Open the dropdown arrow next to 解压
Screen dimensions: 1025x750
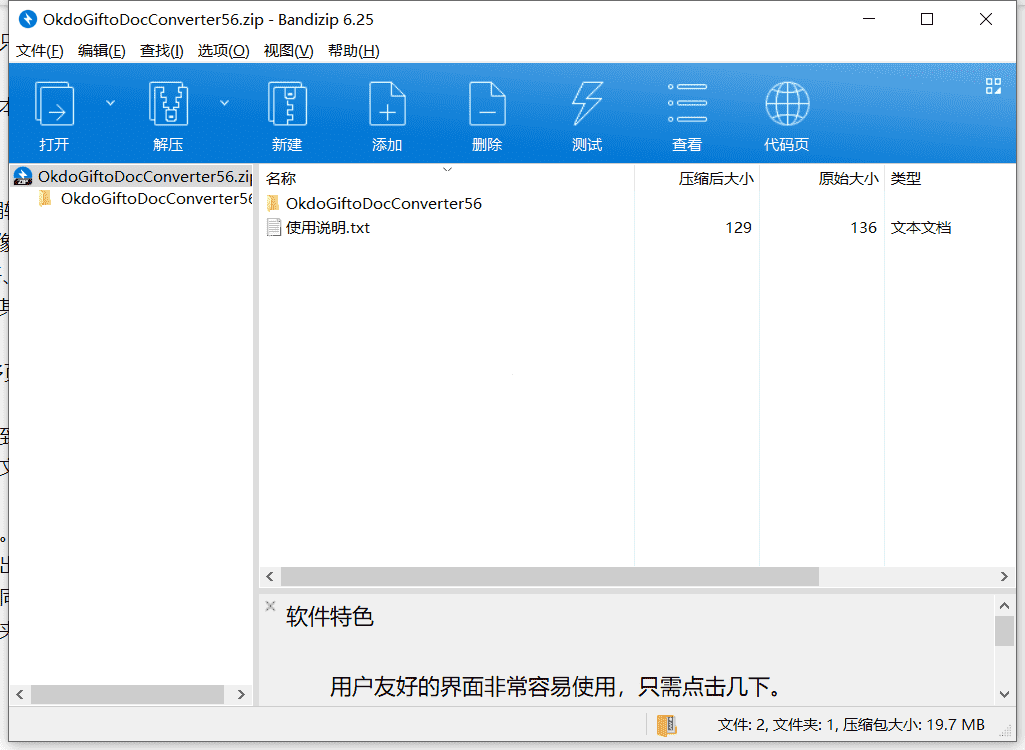click(224, 103)
